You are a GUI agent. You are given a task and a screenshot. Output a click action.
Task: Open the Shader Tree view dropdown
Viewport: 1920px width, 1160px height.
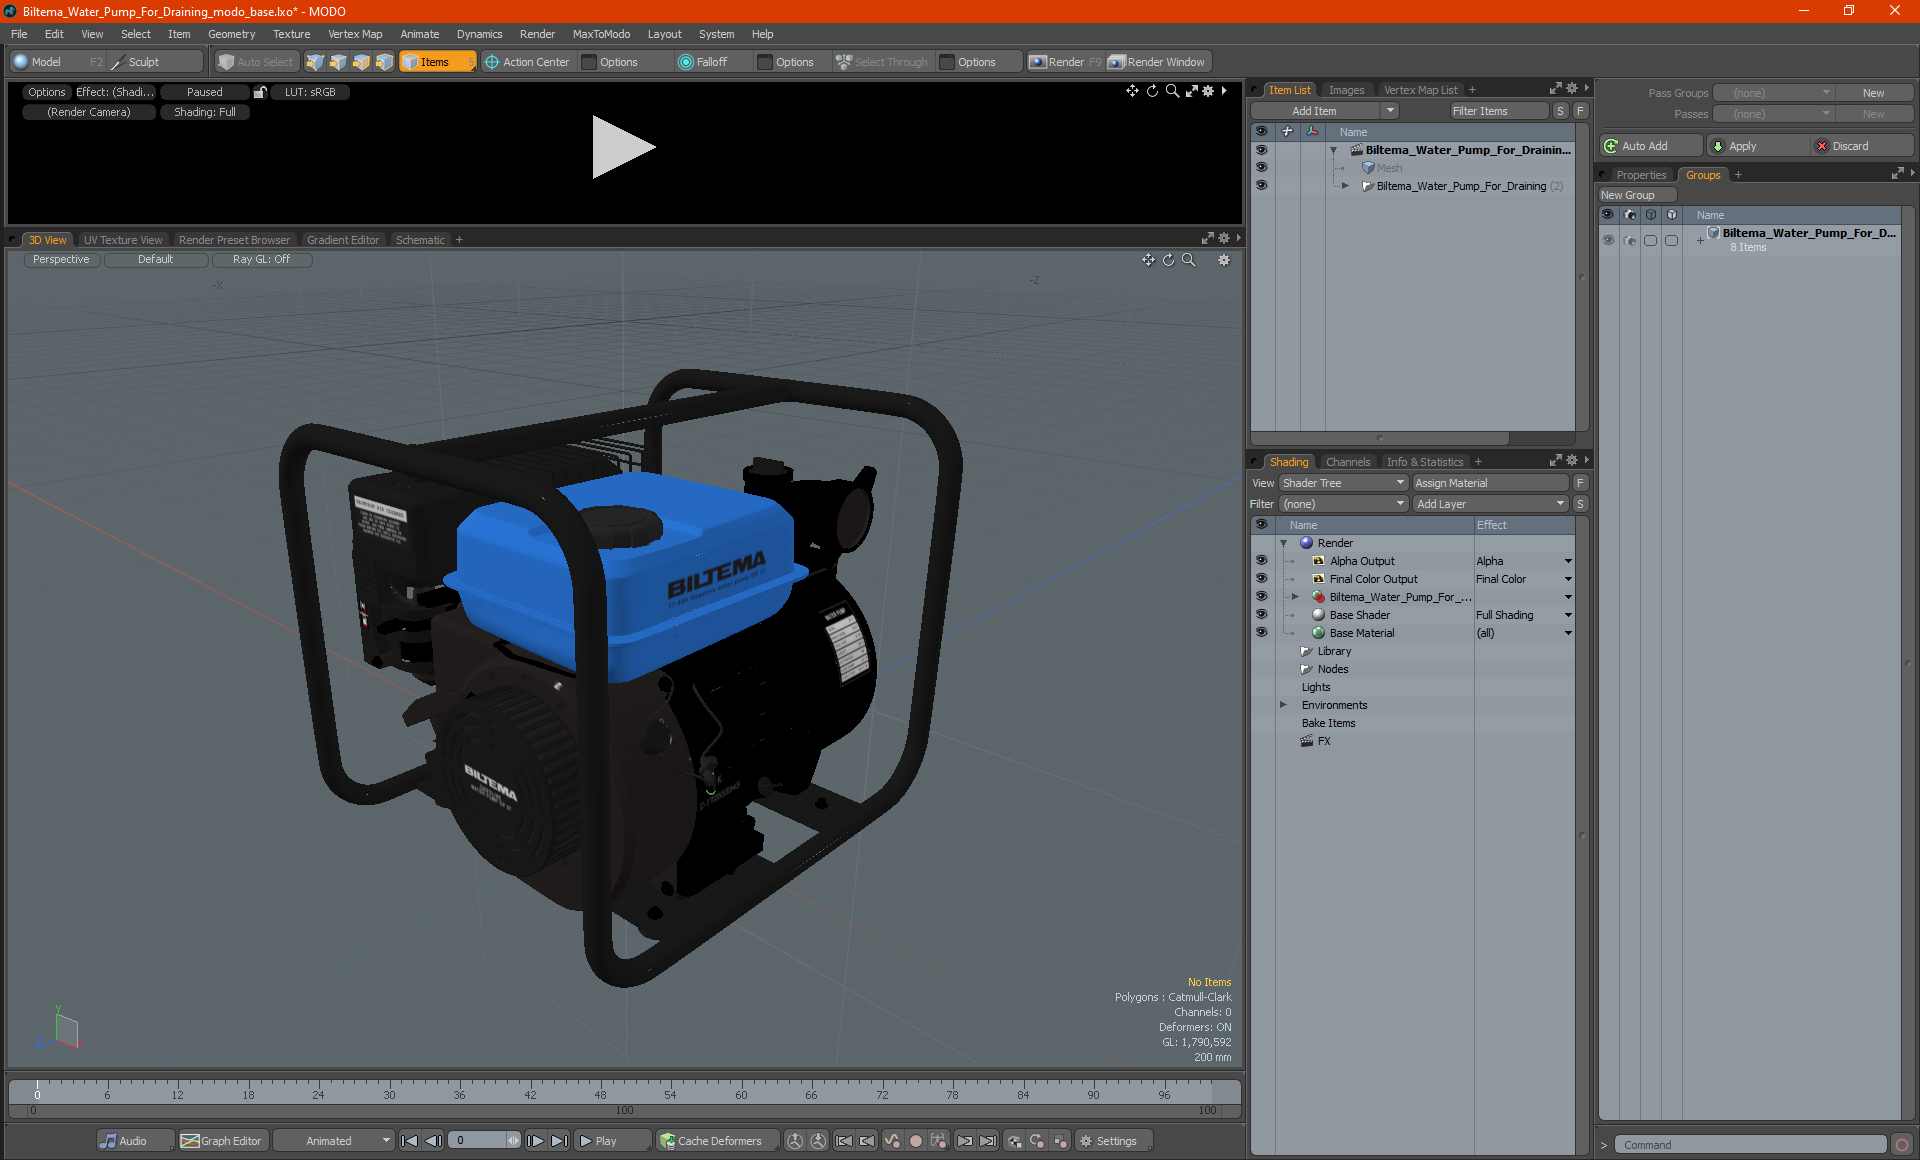click(1343, 483)
